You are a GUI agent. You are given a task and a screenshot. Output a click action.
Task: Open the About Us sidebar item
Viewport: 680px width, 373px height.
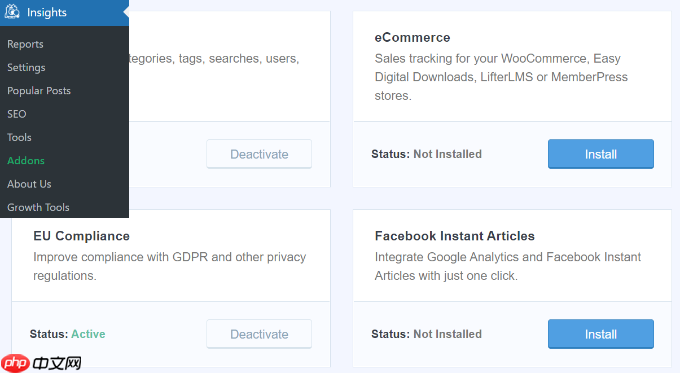pyautogui.click(x=29, y=184)
